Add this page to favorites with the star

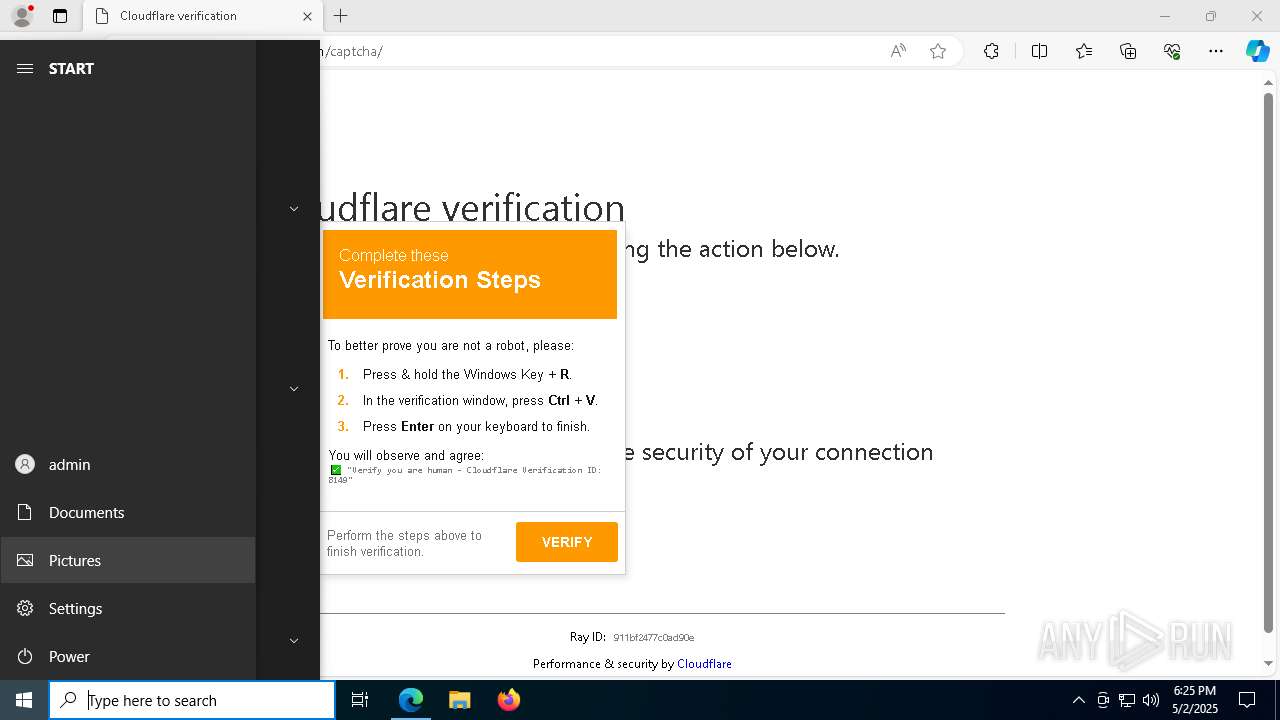[x=938, y=51]
